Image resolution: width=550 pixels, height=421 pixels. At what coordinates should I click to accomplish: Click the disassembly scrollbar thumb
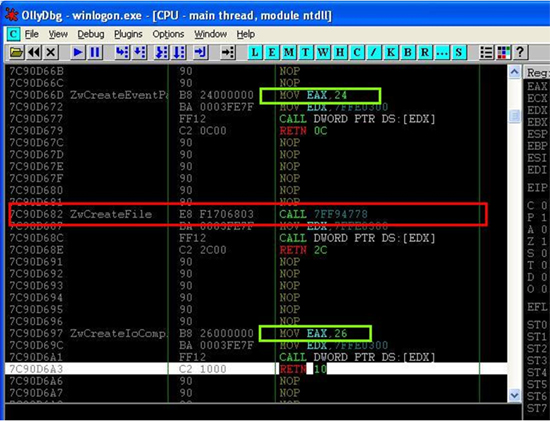(x=514, y=116)
